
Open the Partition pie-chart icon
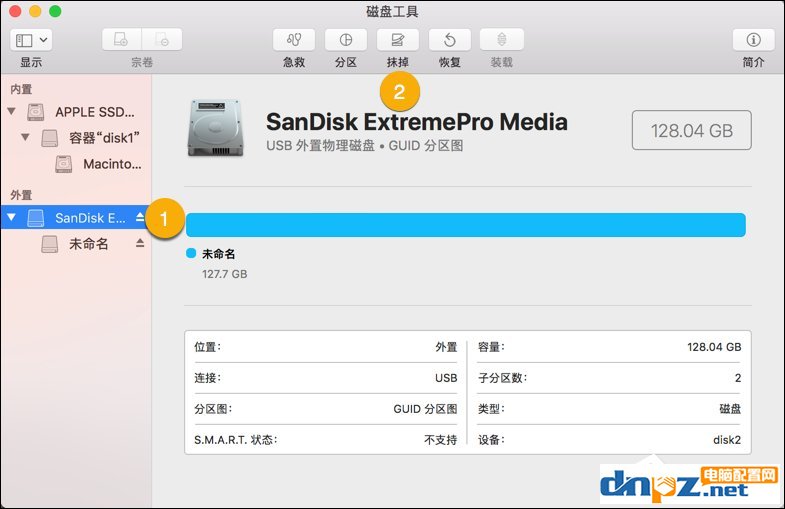(346, 40)
